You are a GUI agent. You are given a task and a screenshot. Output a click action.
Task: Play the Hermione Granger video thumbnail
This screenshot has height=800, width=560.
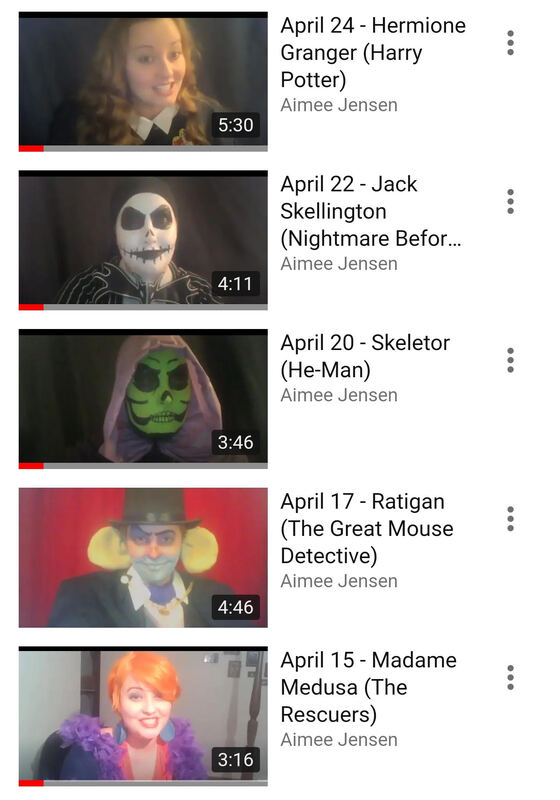(x=143, y=82)
